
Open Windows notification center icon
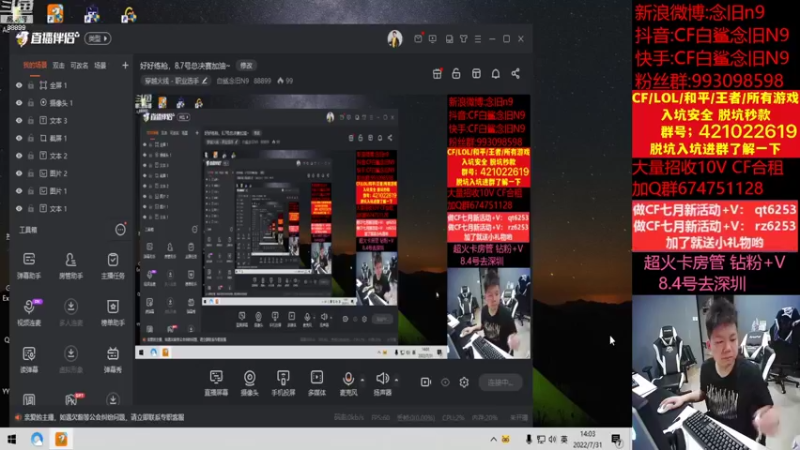616,439
